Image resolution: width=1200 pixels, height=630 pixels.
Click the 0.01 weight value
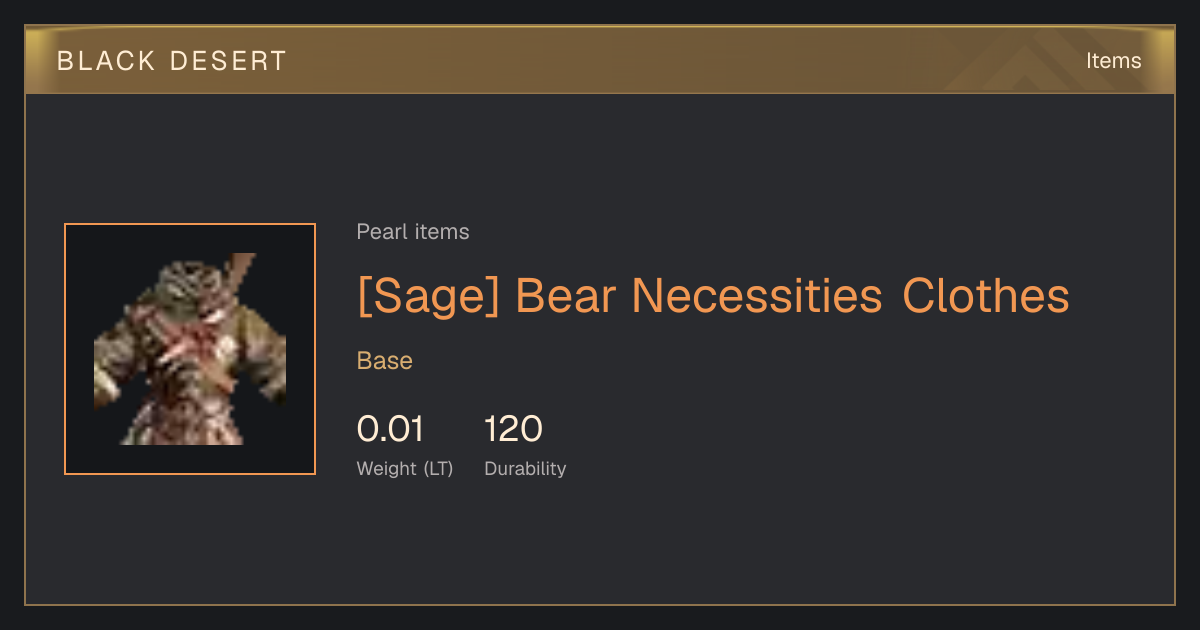[390, 429]
